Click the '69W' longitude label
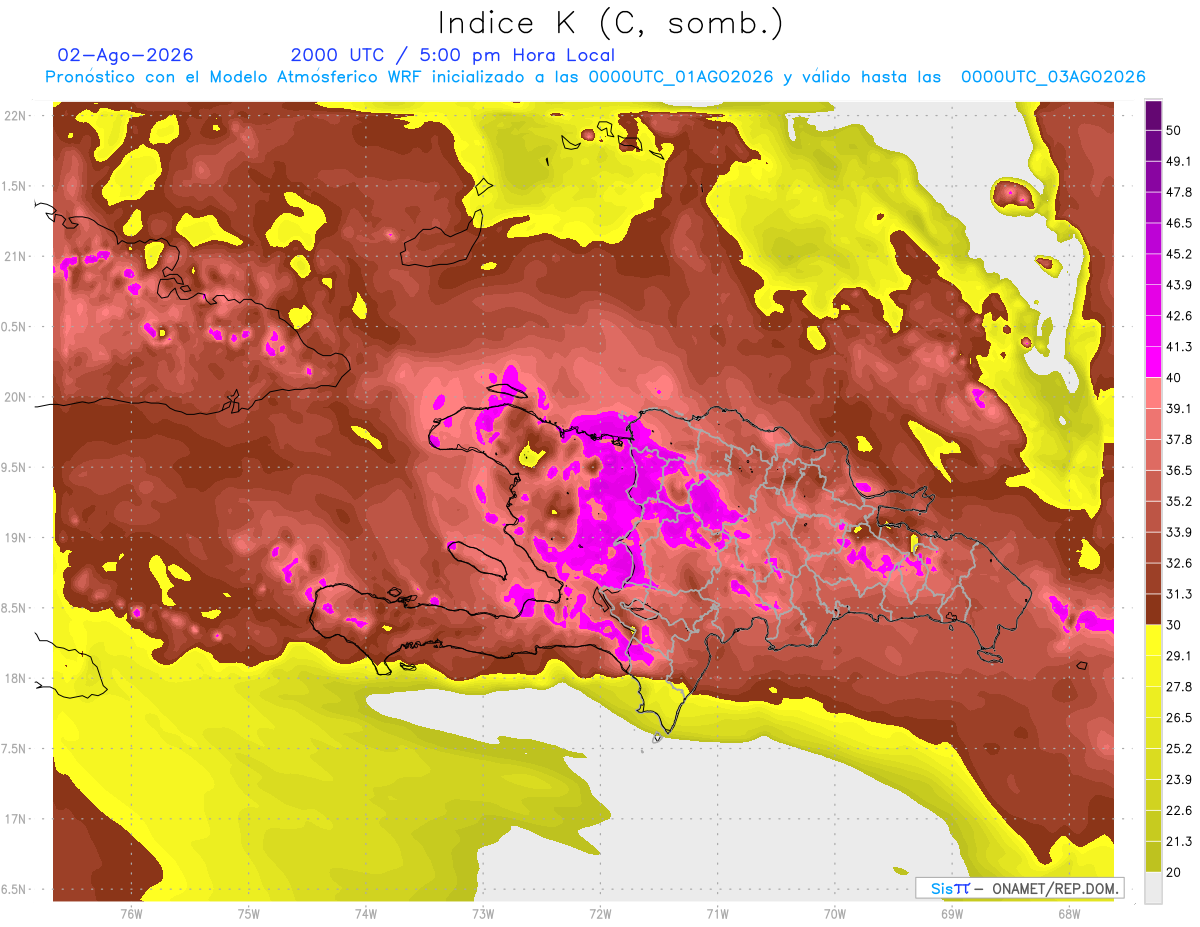Viewport: 1200px width, 927px height. click(952, 914)
